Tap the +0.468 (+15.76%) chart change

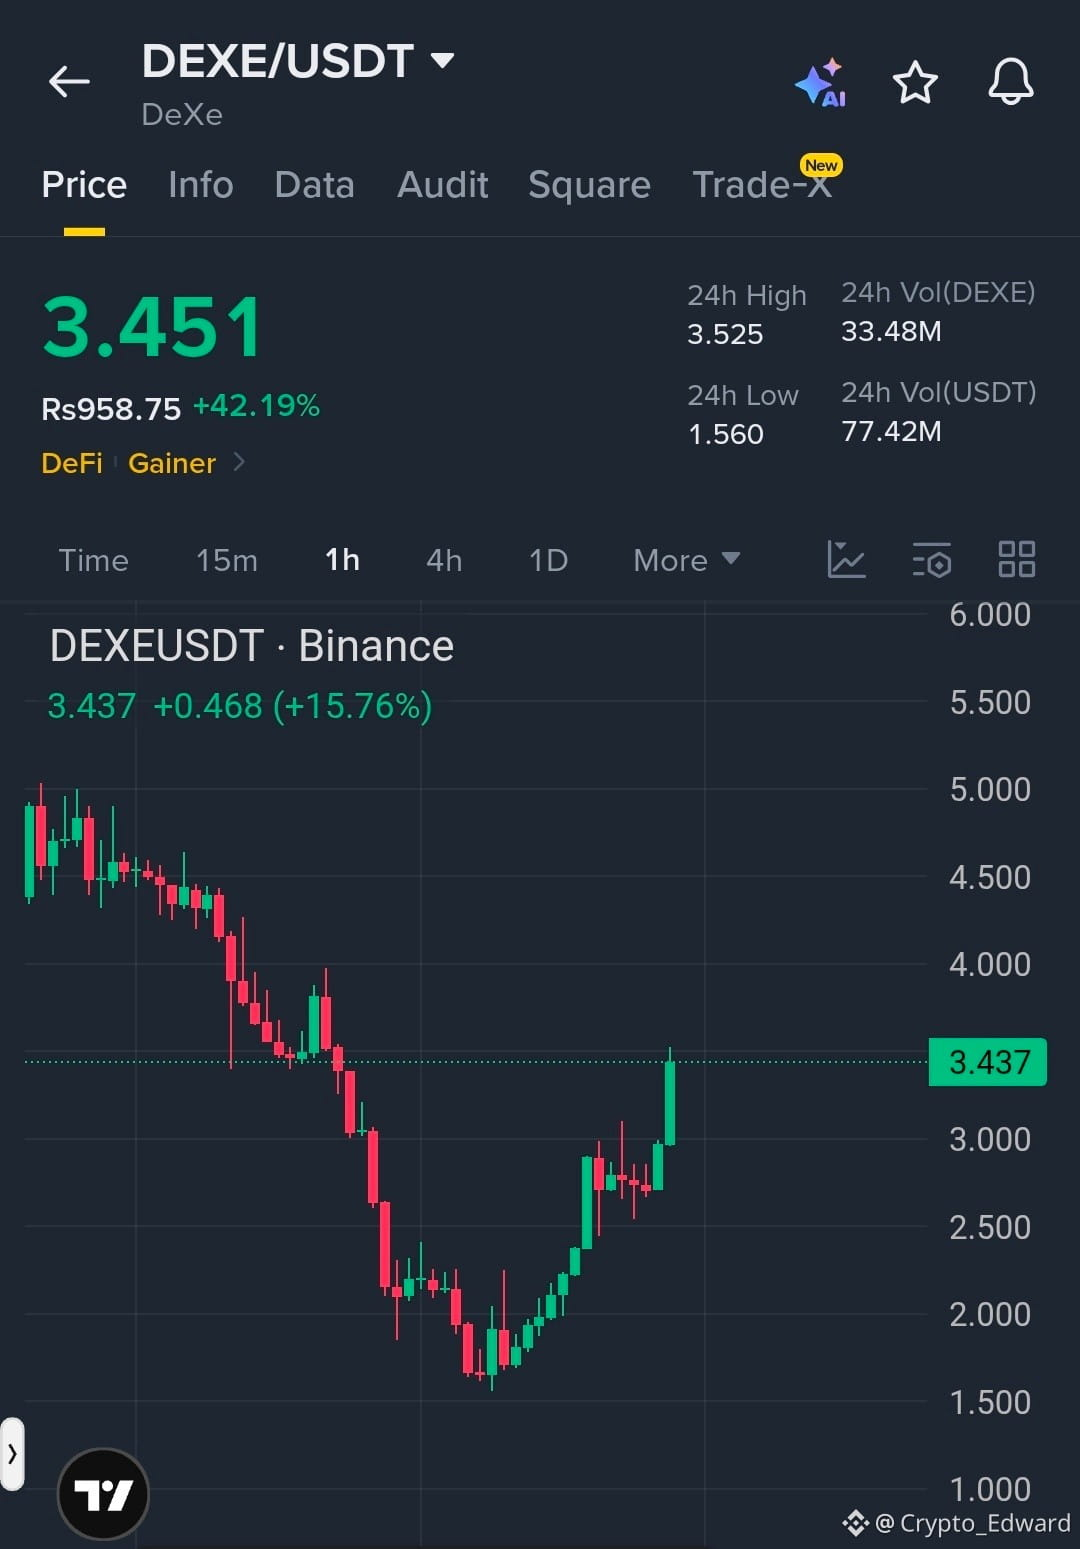[x=293, y=706]
